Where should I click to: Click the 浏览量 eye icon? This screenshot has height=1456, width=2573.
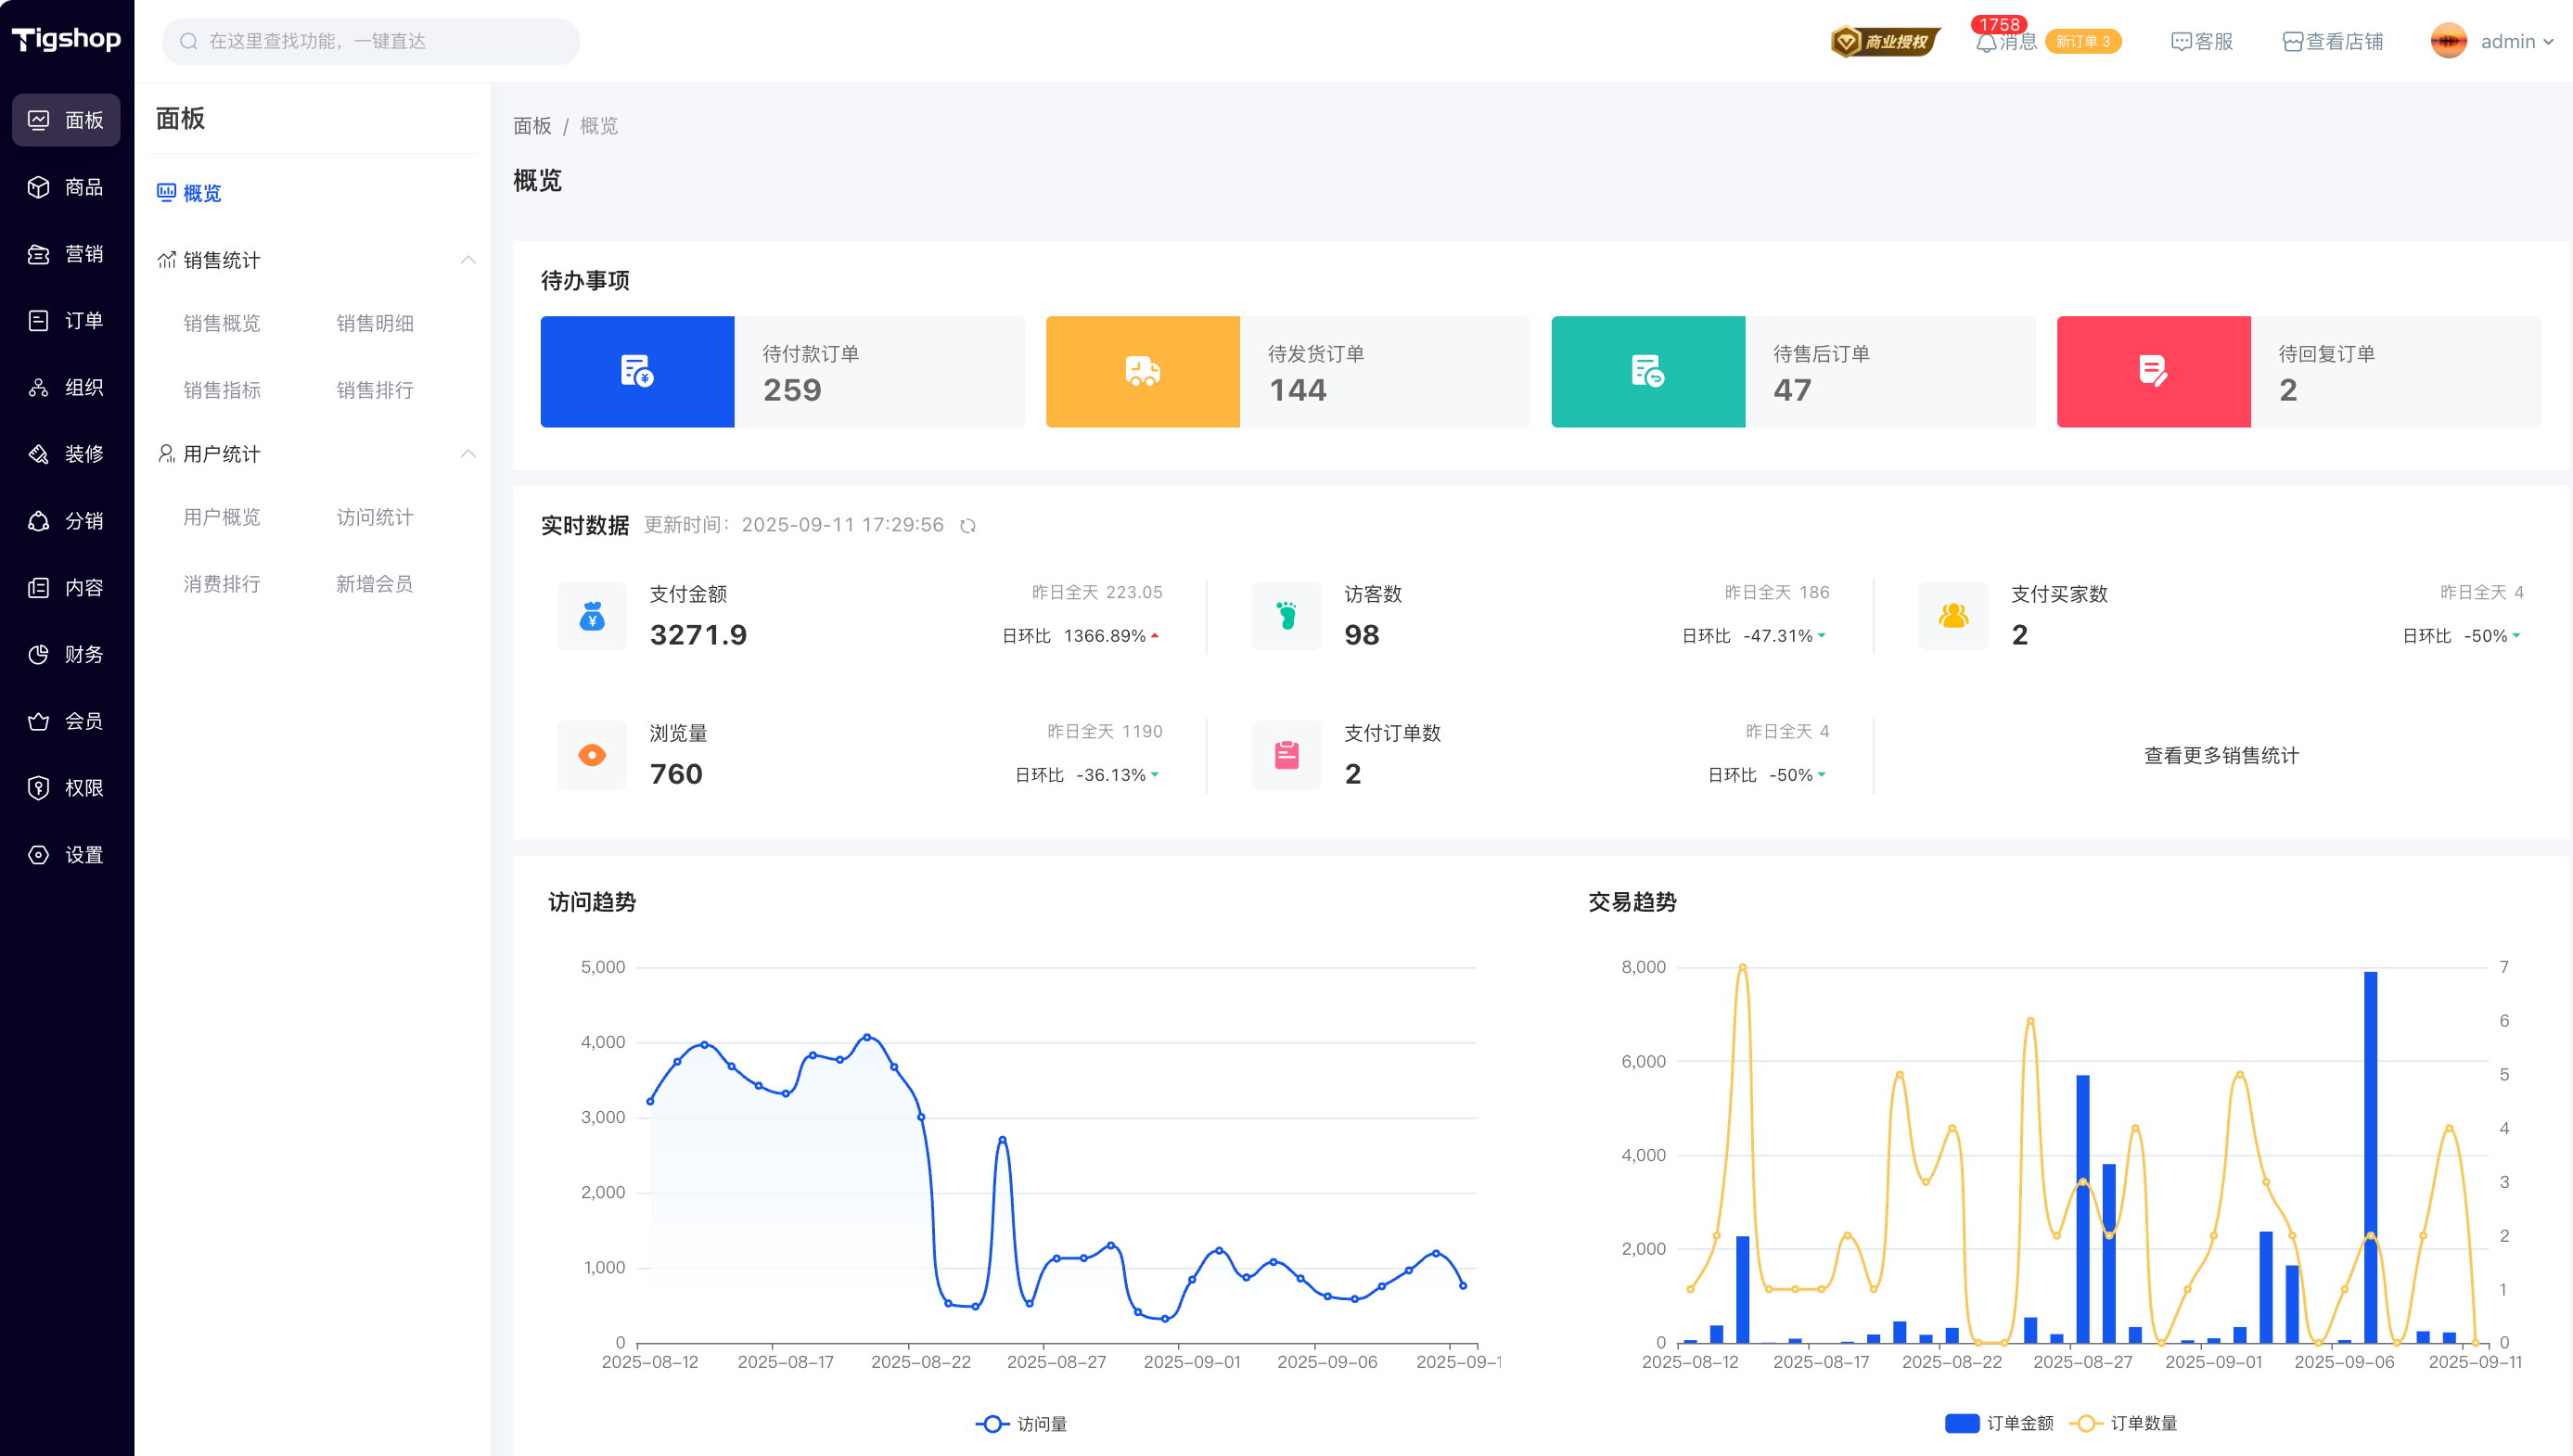coord(592,755)
